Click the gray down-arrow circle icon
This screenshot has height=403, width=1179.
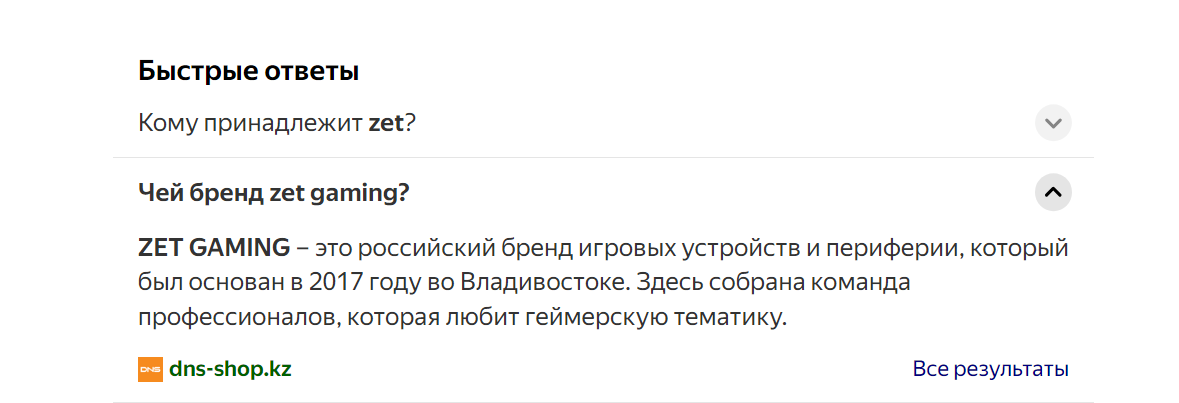pos(1053,123)
